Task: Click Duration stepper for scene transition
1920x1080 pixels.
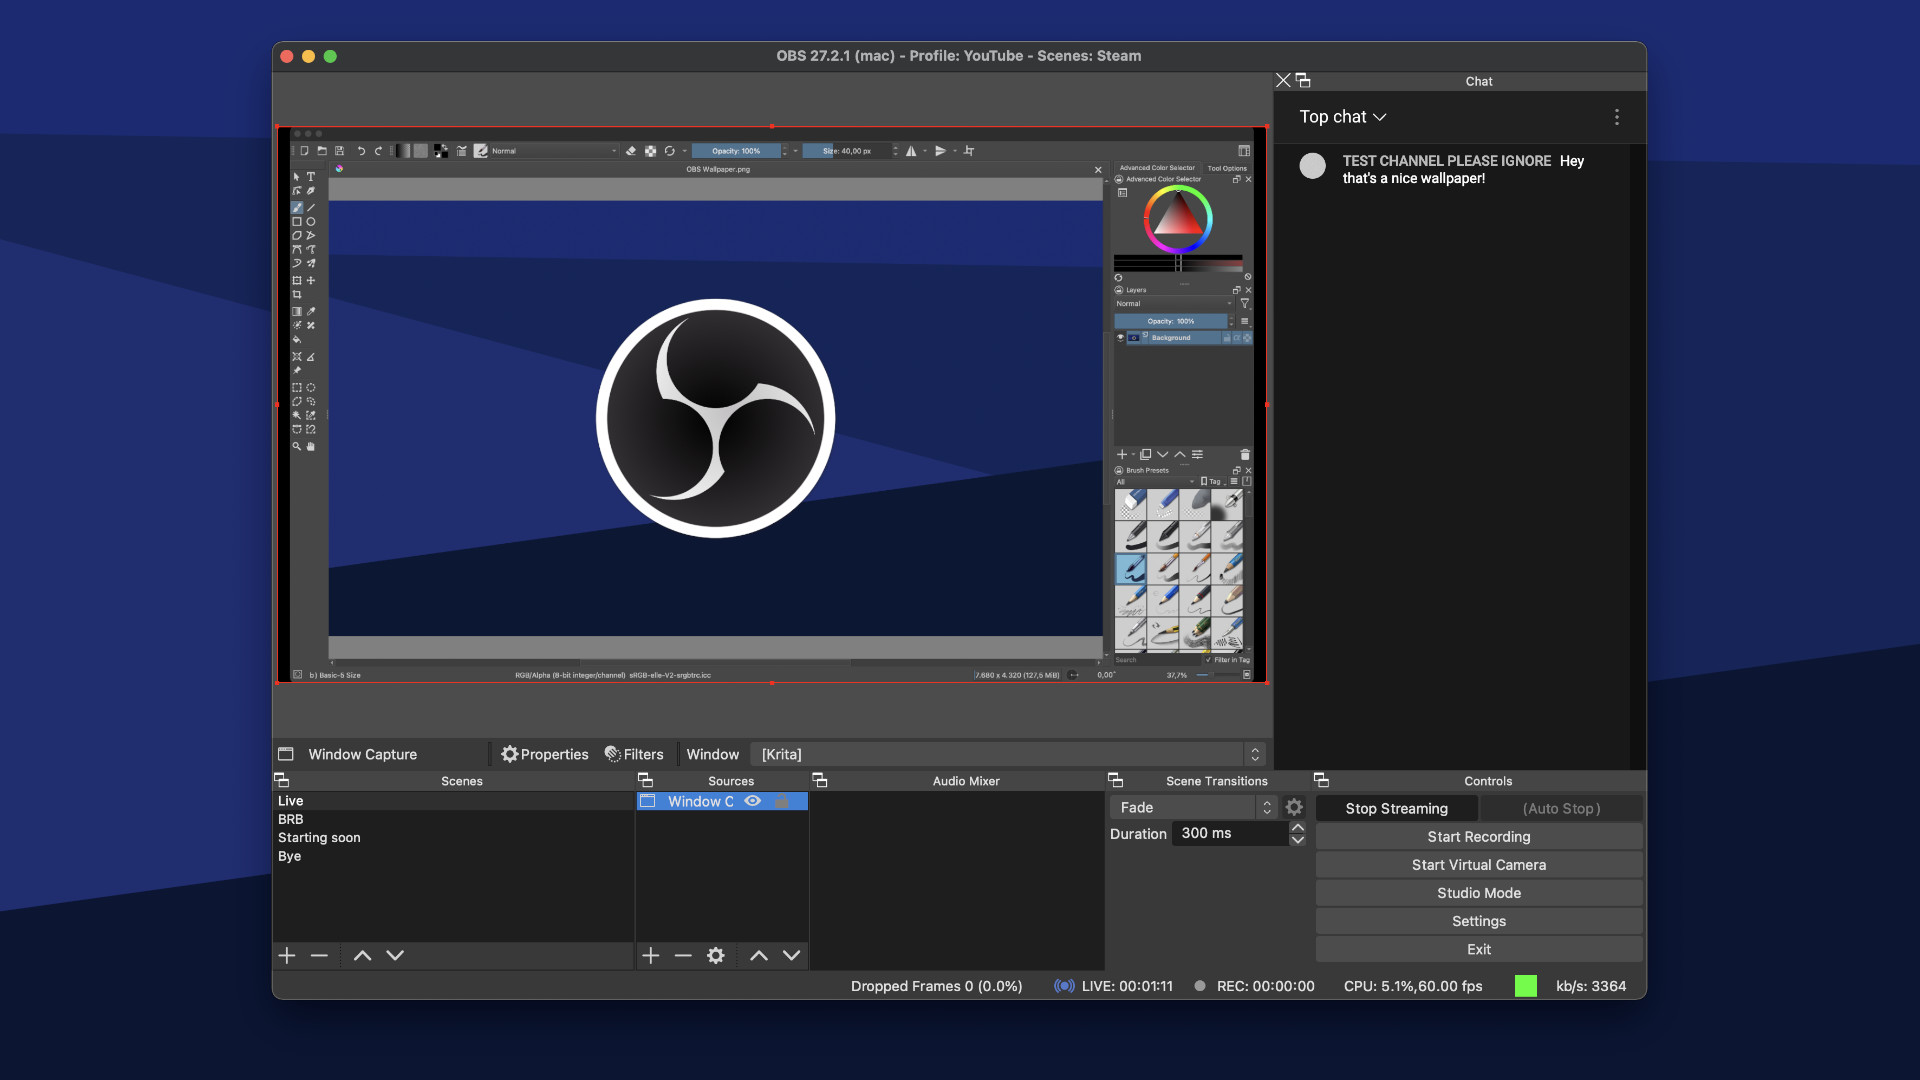Action: tap(1298, 832)
